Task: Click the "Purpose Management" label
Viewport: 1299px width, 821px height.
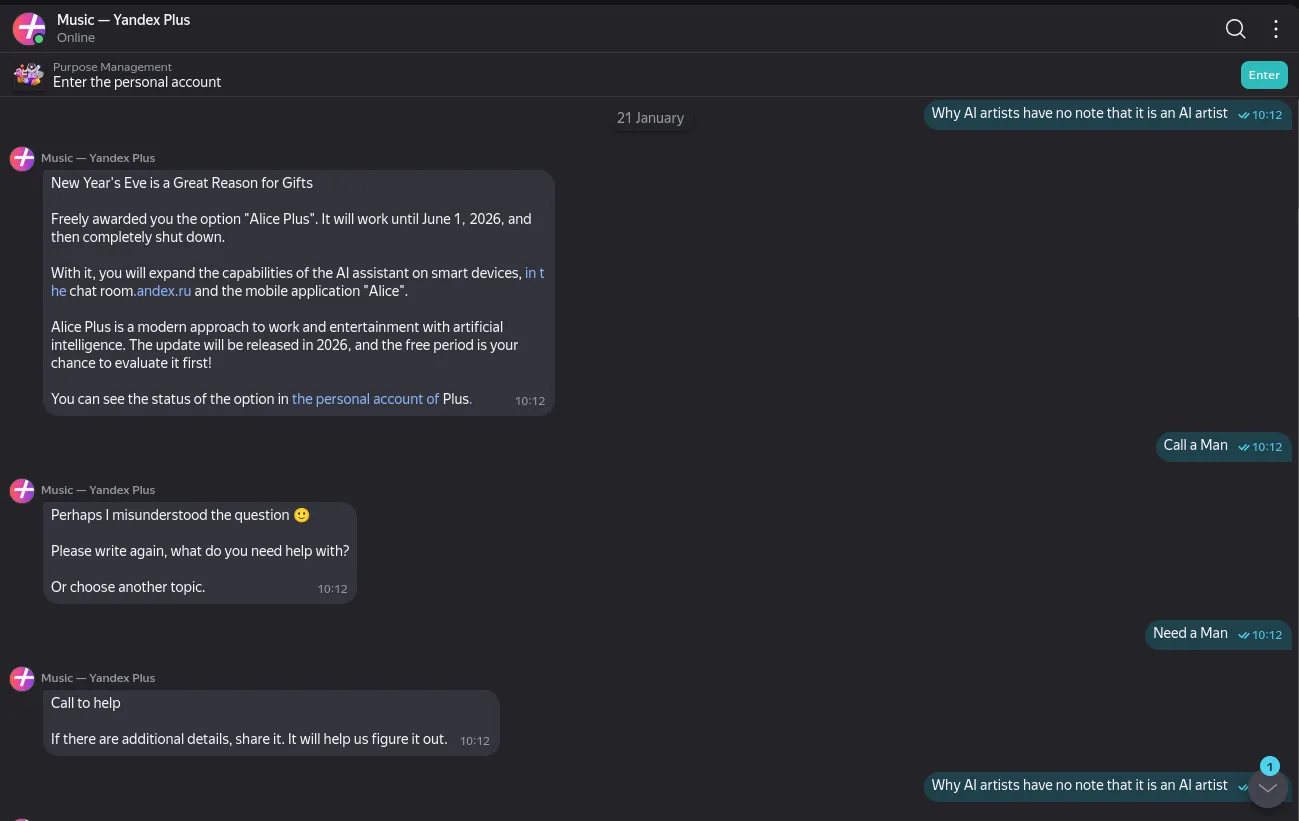Action: tap(113, 67)
